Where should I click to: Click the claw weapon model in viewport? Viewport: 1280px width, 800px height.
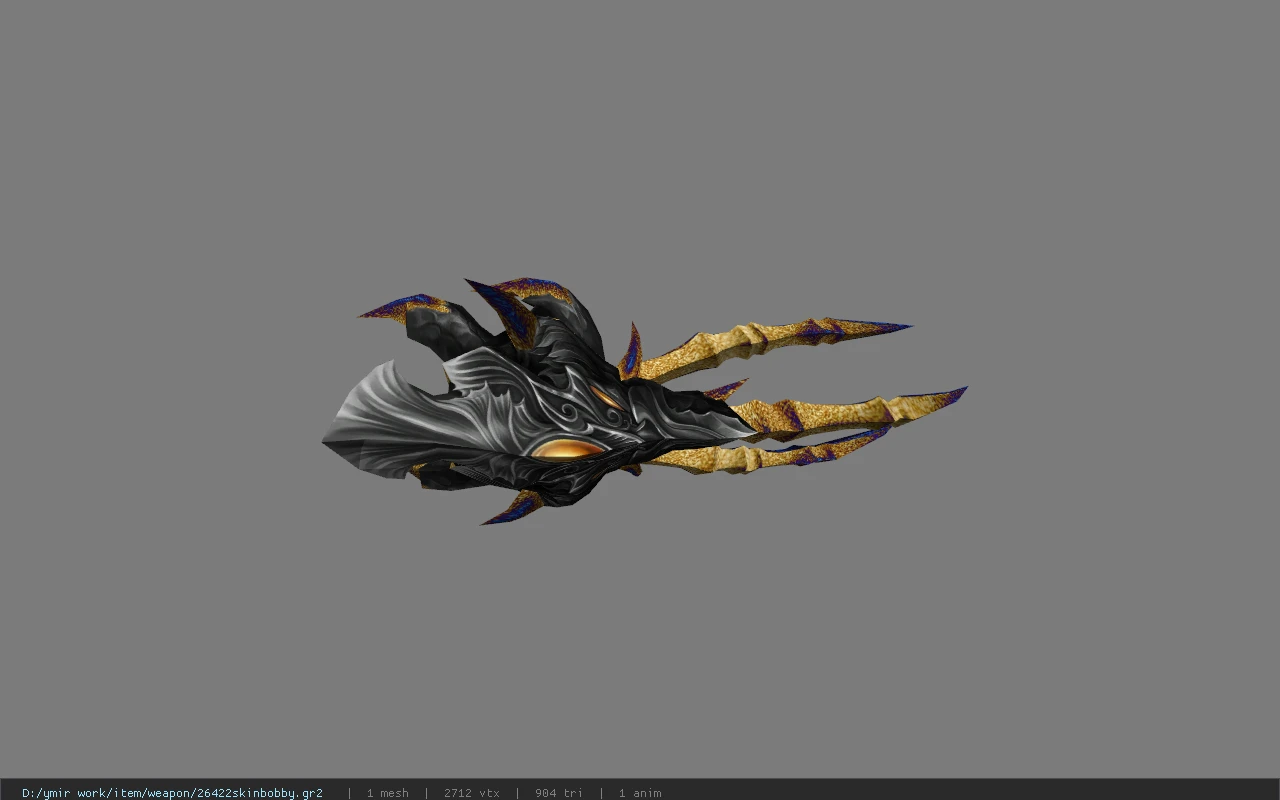pos(644,402)
